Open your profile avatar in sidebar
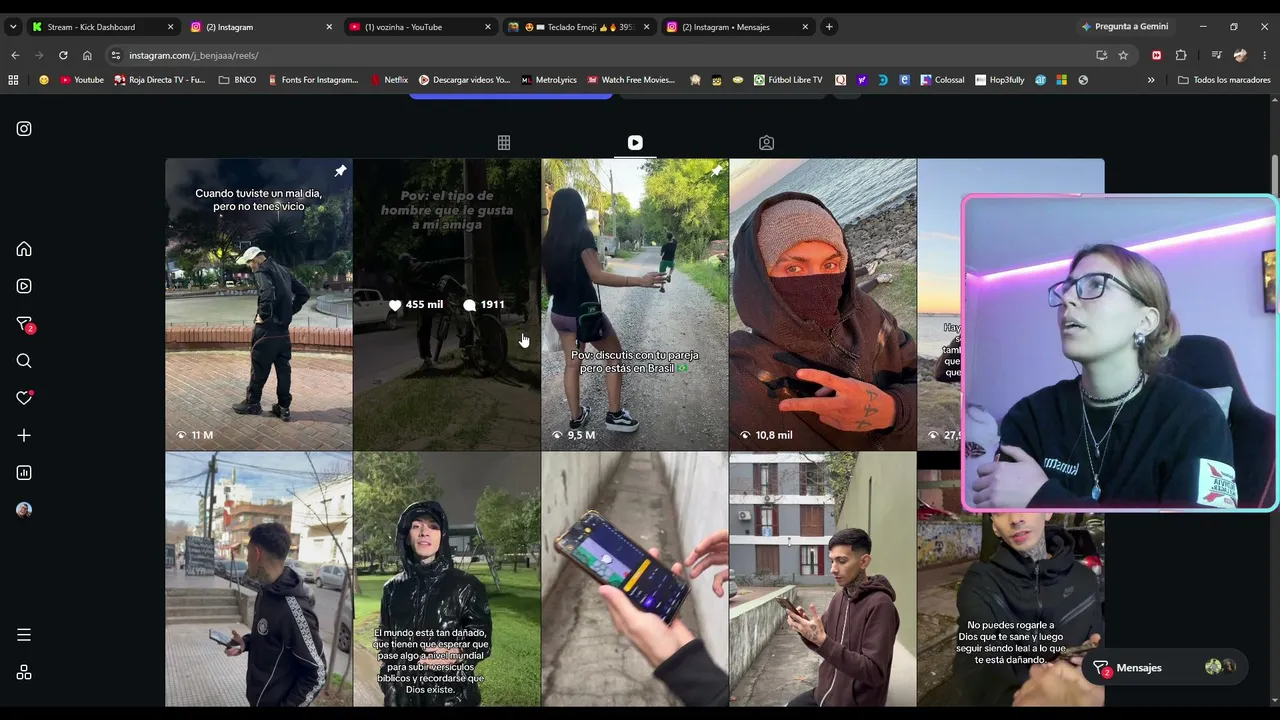 click(x=24, y=510)
